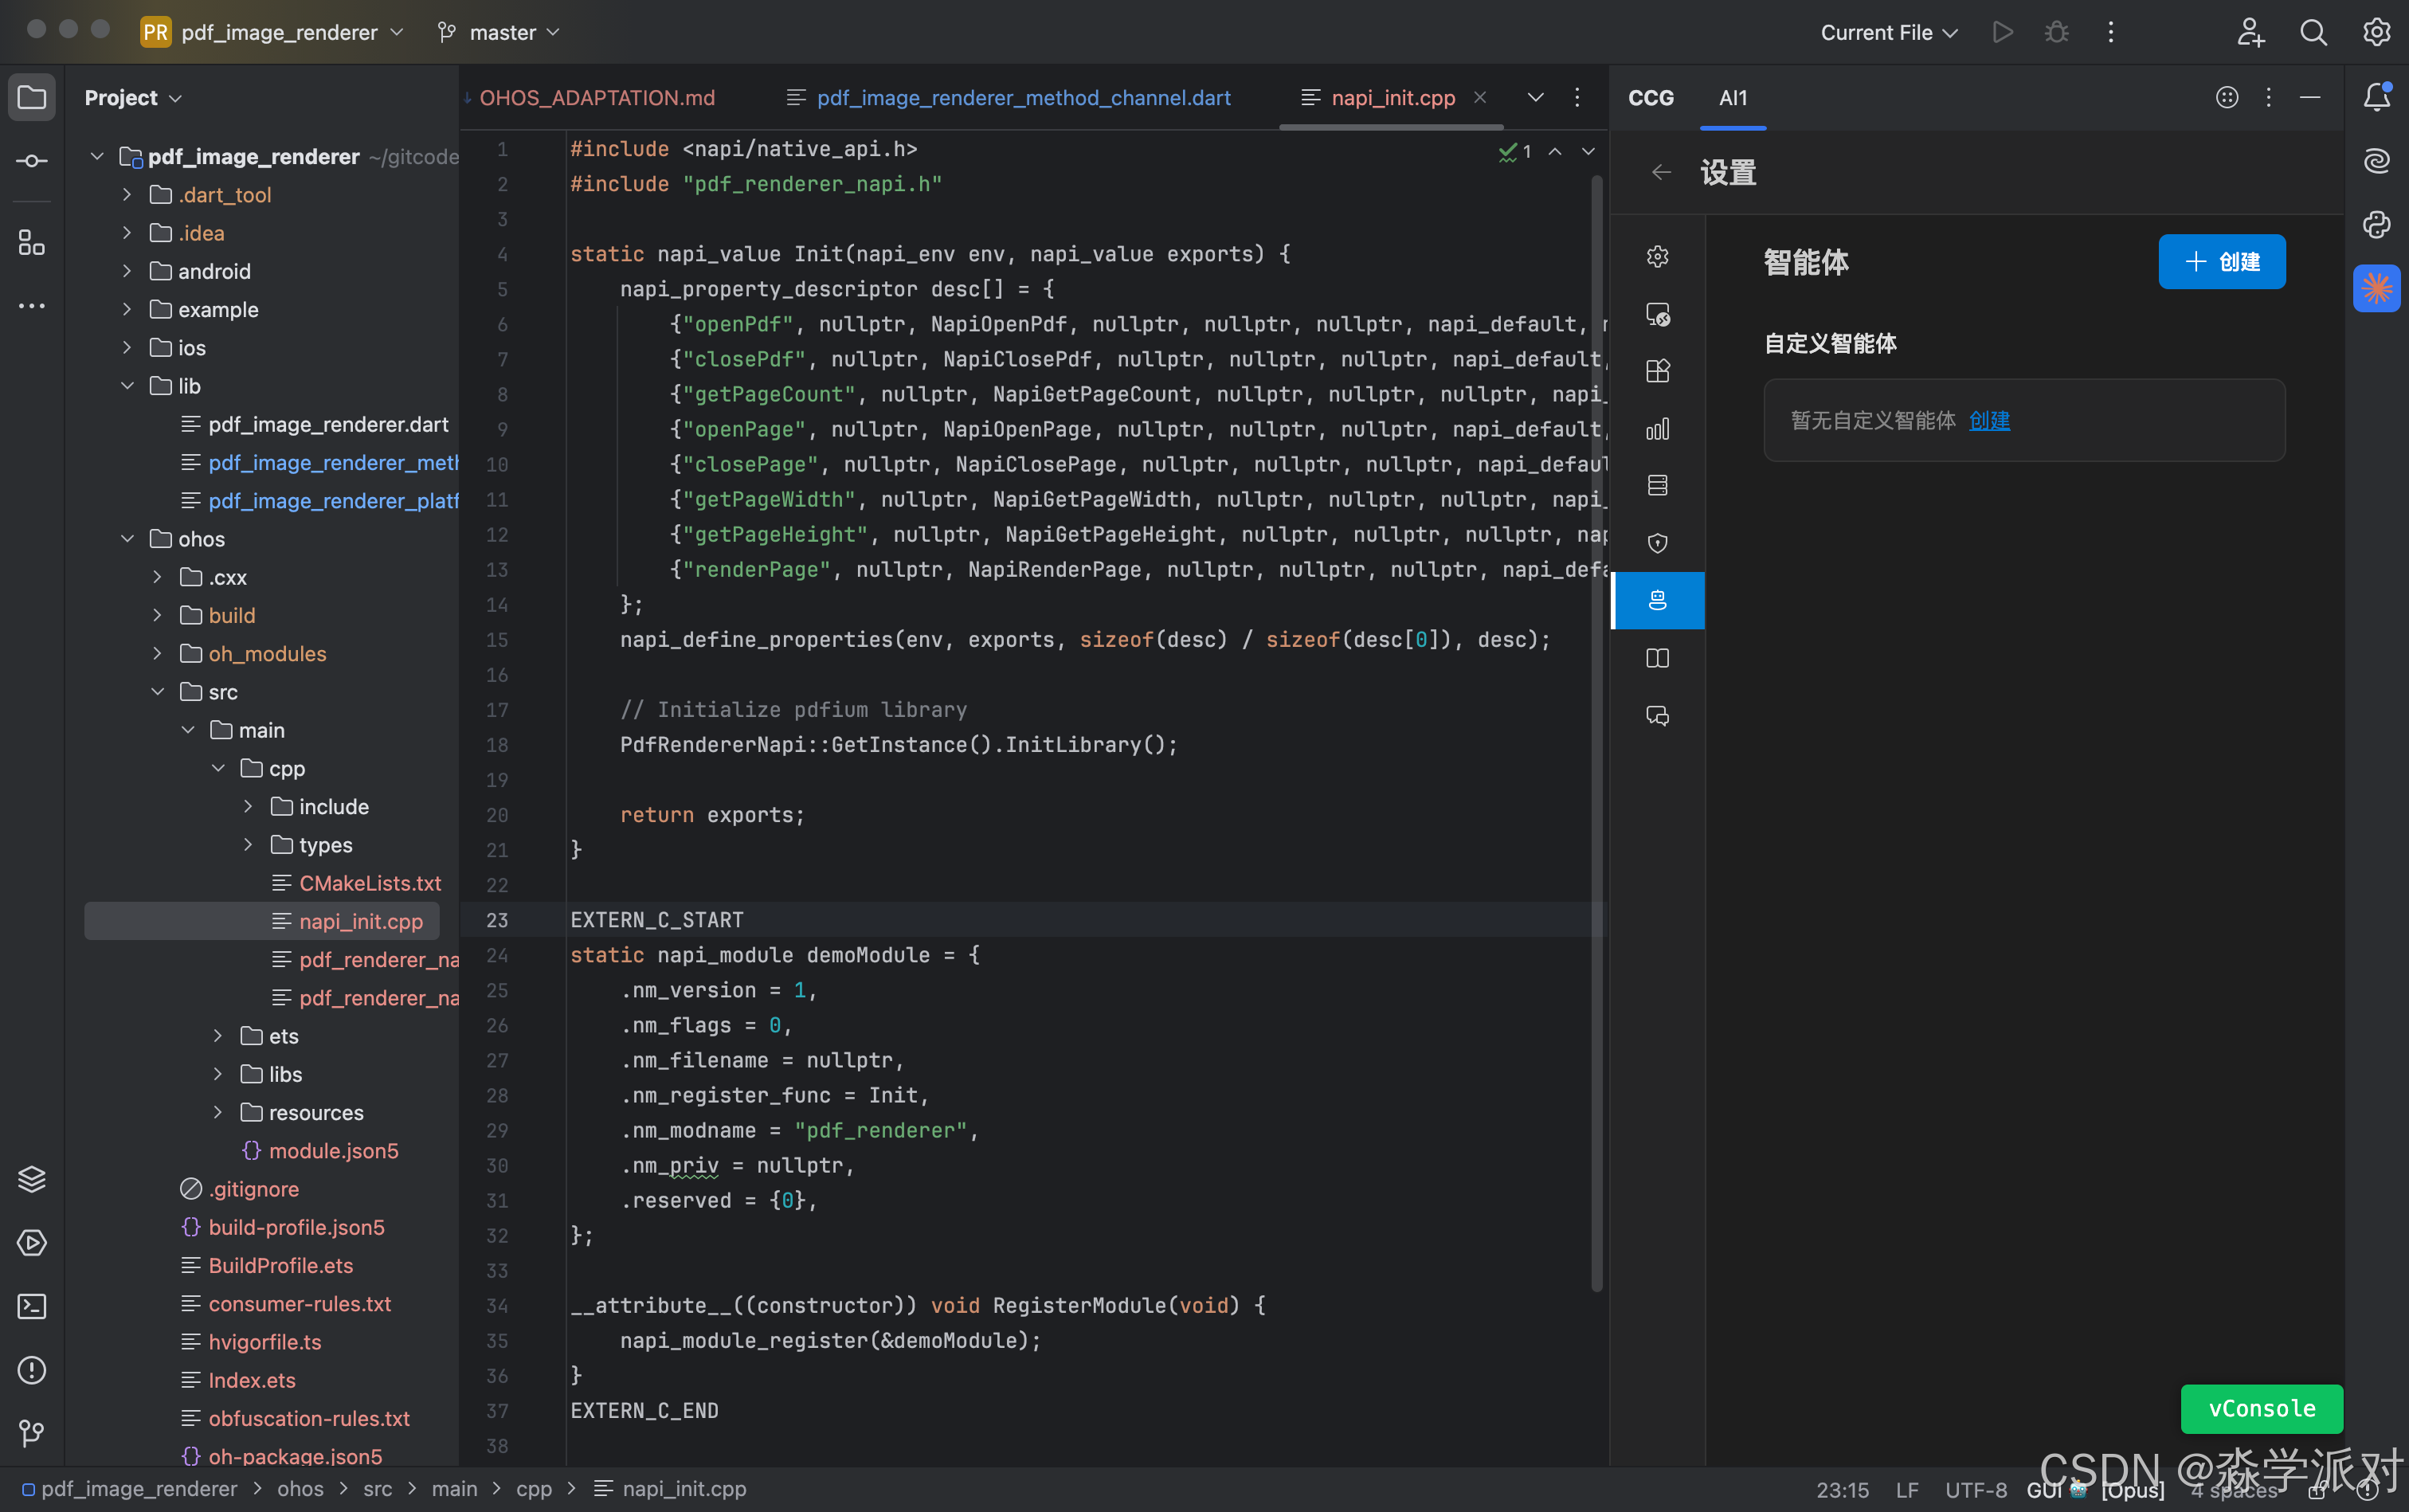Select the shield icon in settings sidebar

[1657, 543]
